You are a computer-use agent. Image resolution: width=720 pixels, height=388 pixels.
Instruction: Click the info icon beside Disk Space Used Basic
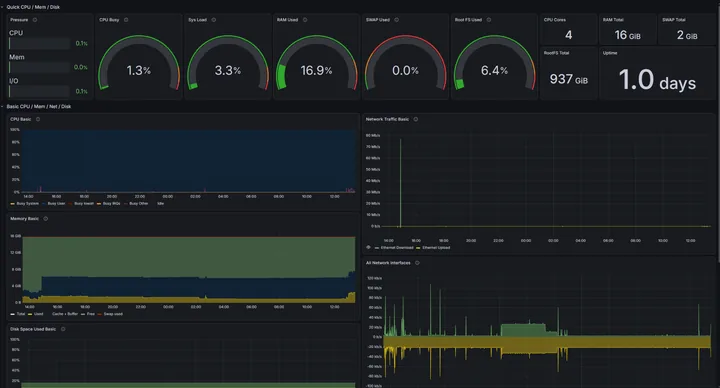[x=63, y=329]
